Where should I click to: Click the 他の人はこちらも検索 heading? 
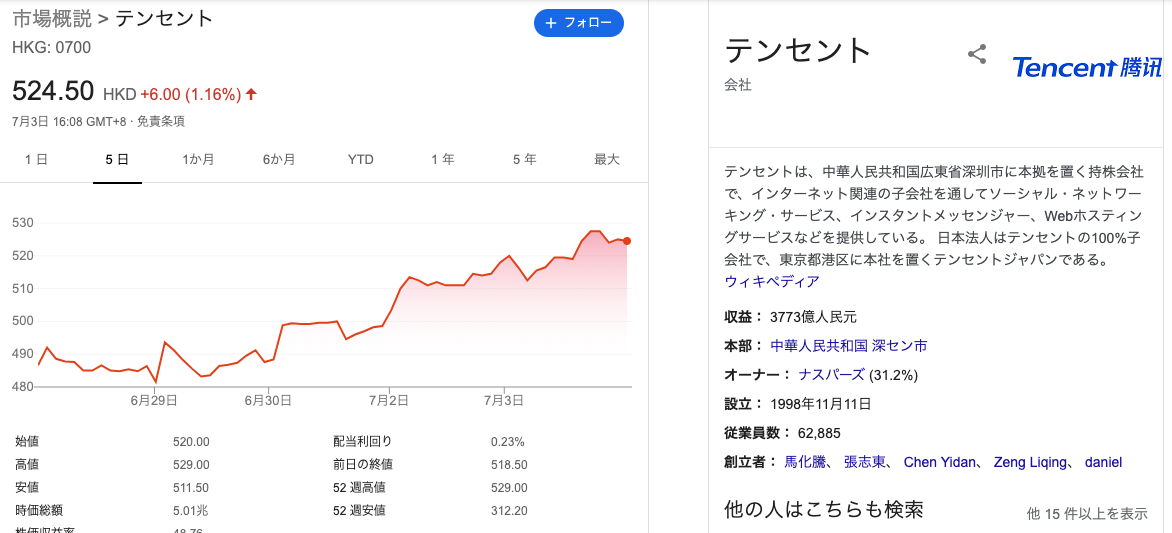coord(824,509)
